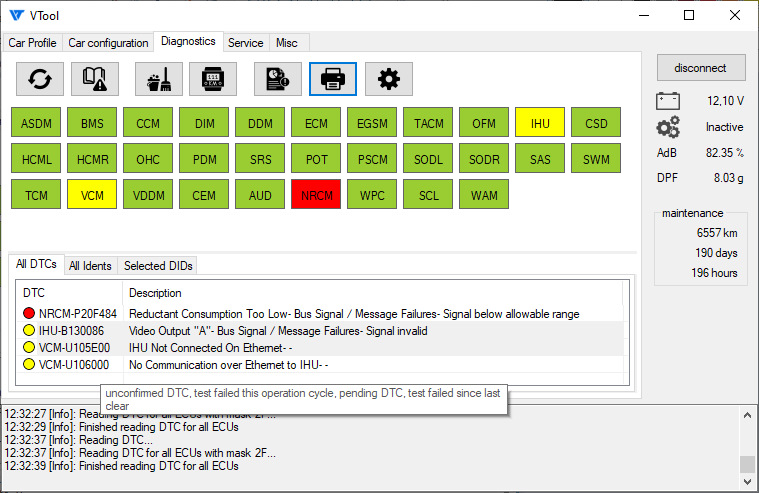759x493 pixels.
Task: Select the red NRCM module tile
Action: (316, 195)
